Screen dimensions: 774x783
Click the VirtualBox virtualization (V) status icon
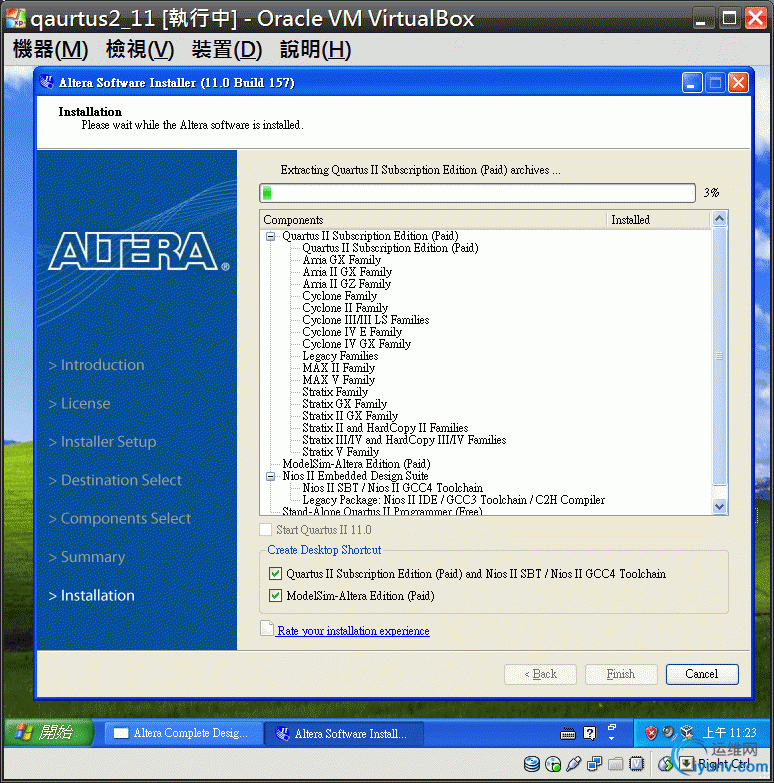(x=637, y=764)
